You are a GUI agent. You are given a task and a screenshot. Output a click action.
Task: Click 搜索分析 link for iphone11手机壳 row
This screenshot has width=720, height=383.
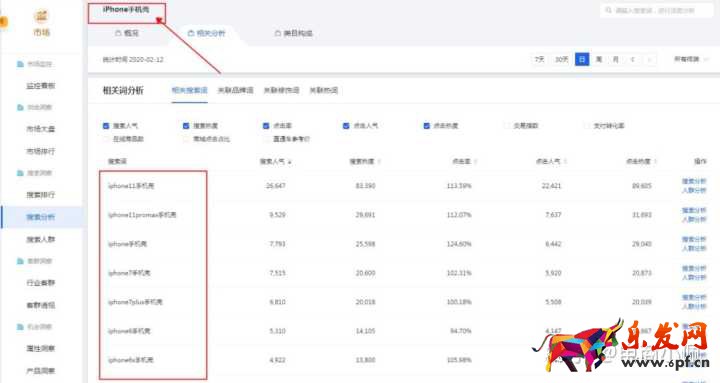coord(694,181)
